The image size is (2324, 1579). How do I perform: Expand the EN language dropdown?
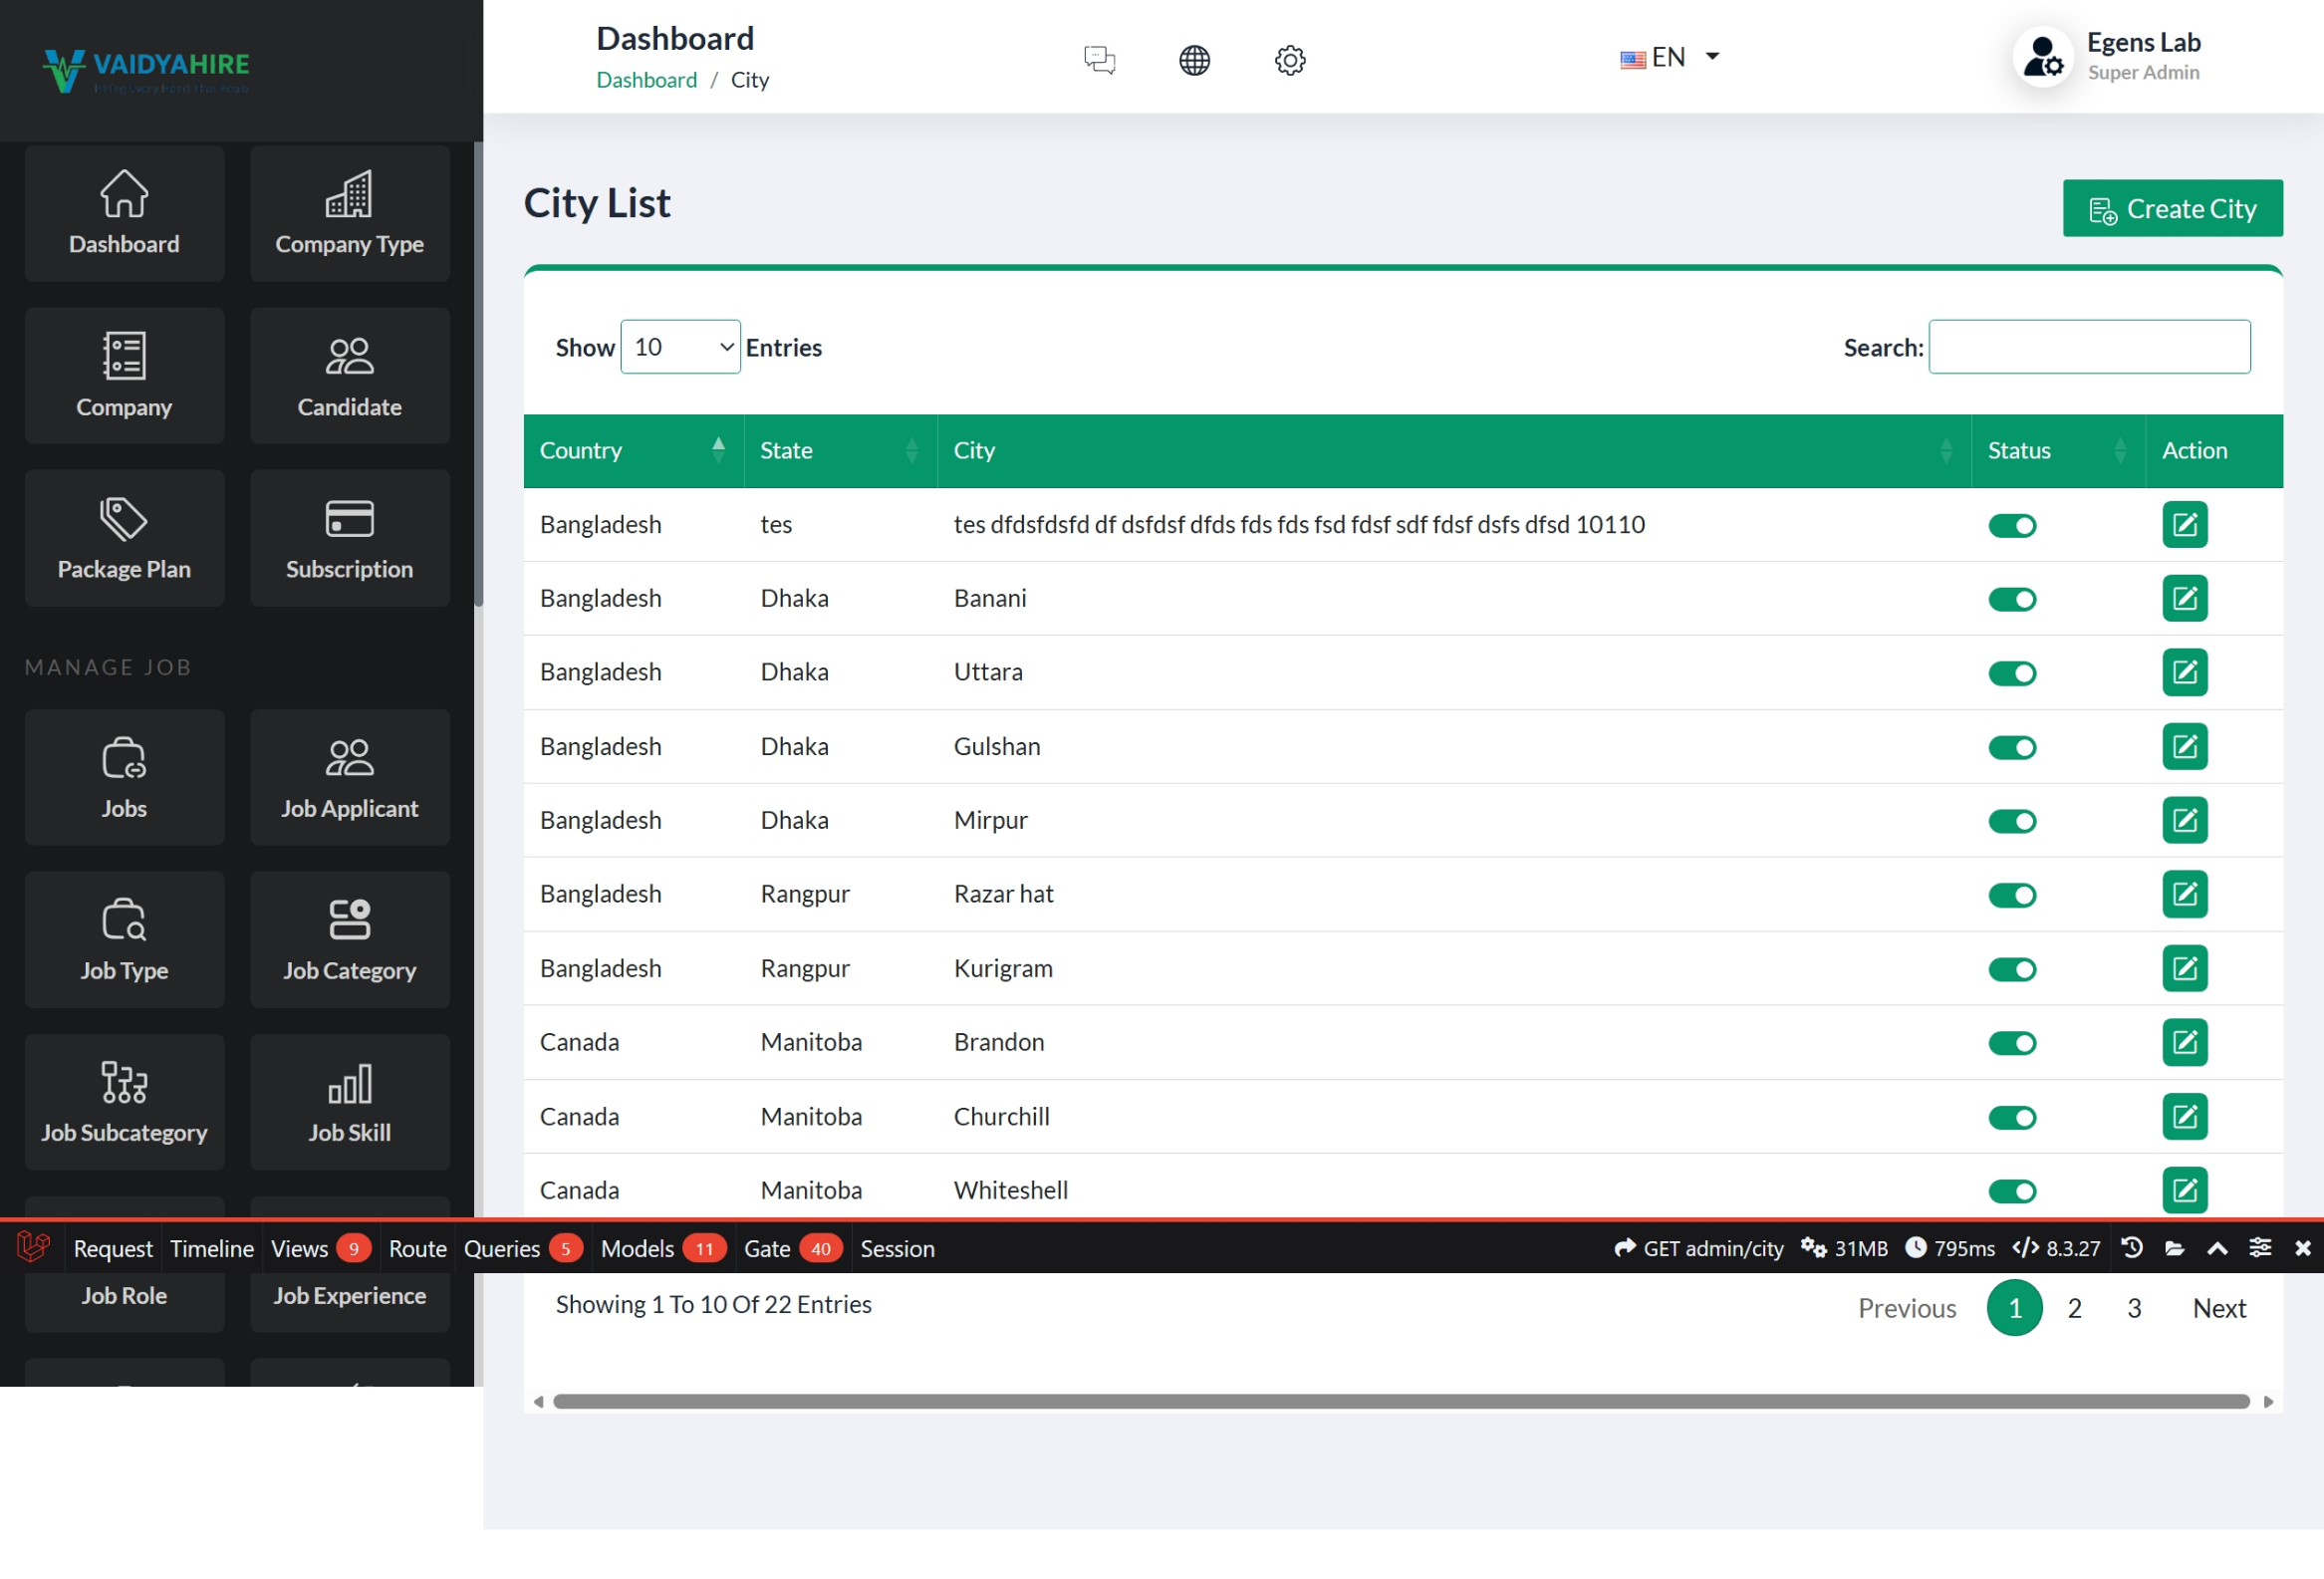click(x=1669, y=57)
